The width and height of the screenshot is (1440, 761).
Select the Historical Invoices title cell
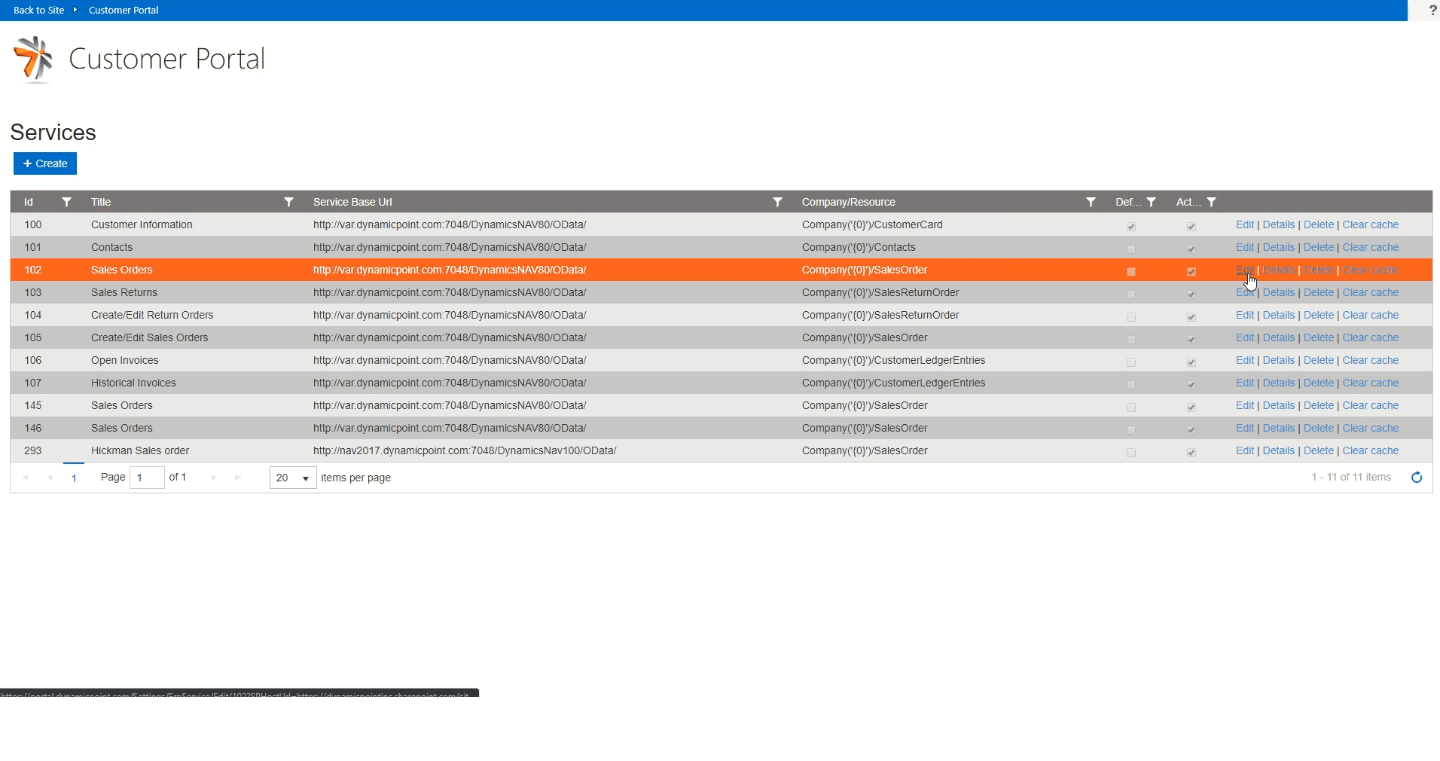[133, 383]
